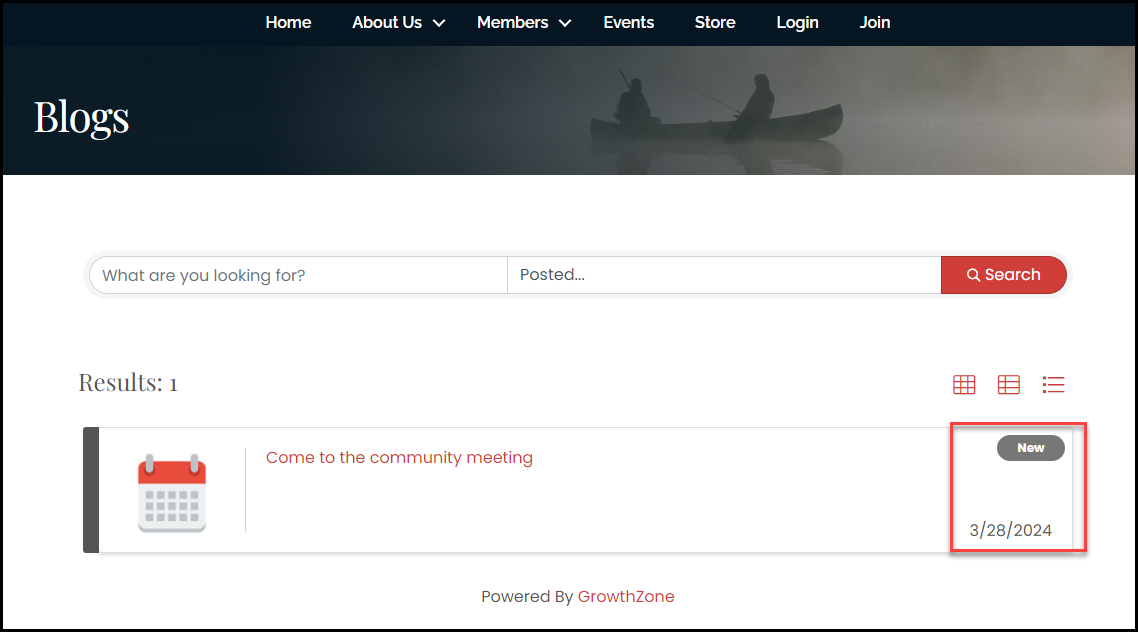
Task: Open the Events menu item
Action: click(x=628, y=22)
